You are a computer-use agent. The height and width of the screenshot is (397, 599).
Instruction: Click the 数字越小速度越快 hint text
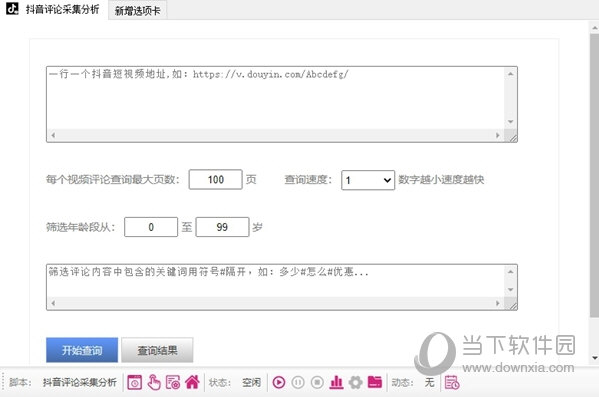[x=441, y=180]
